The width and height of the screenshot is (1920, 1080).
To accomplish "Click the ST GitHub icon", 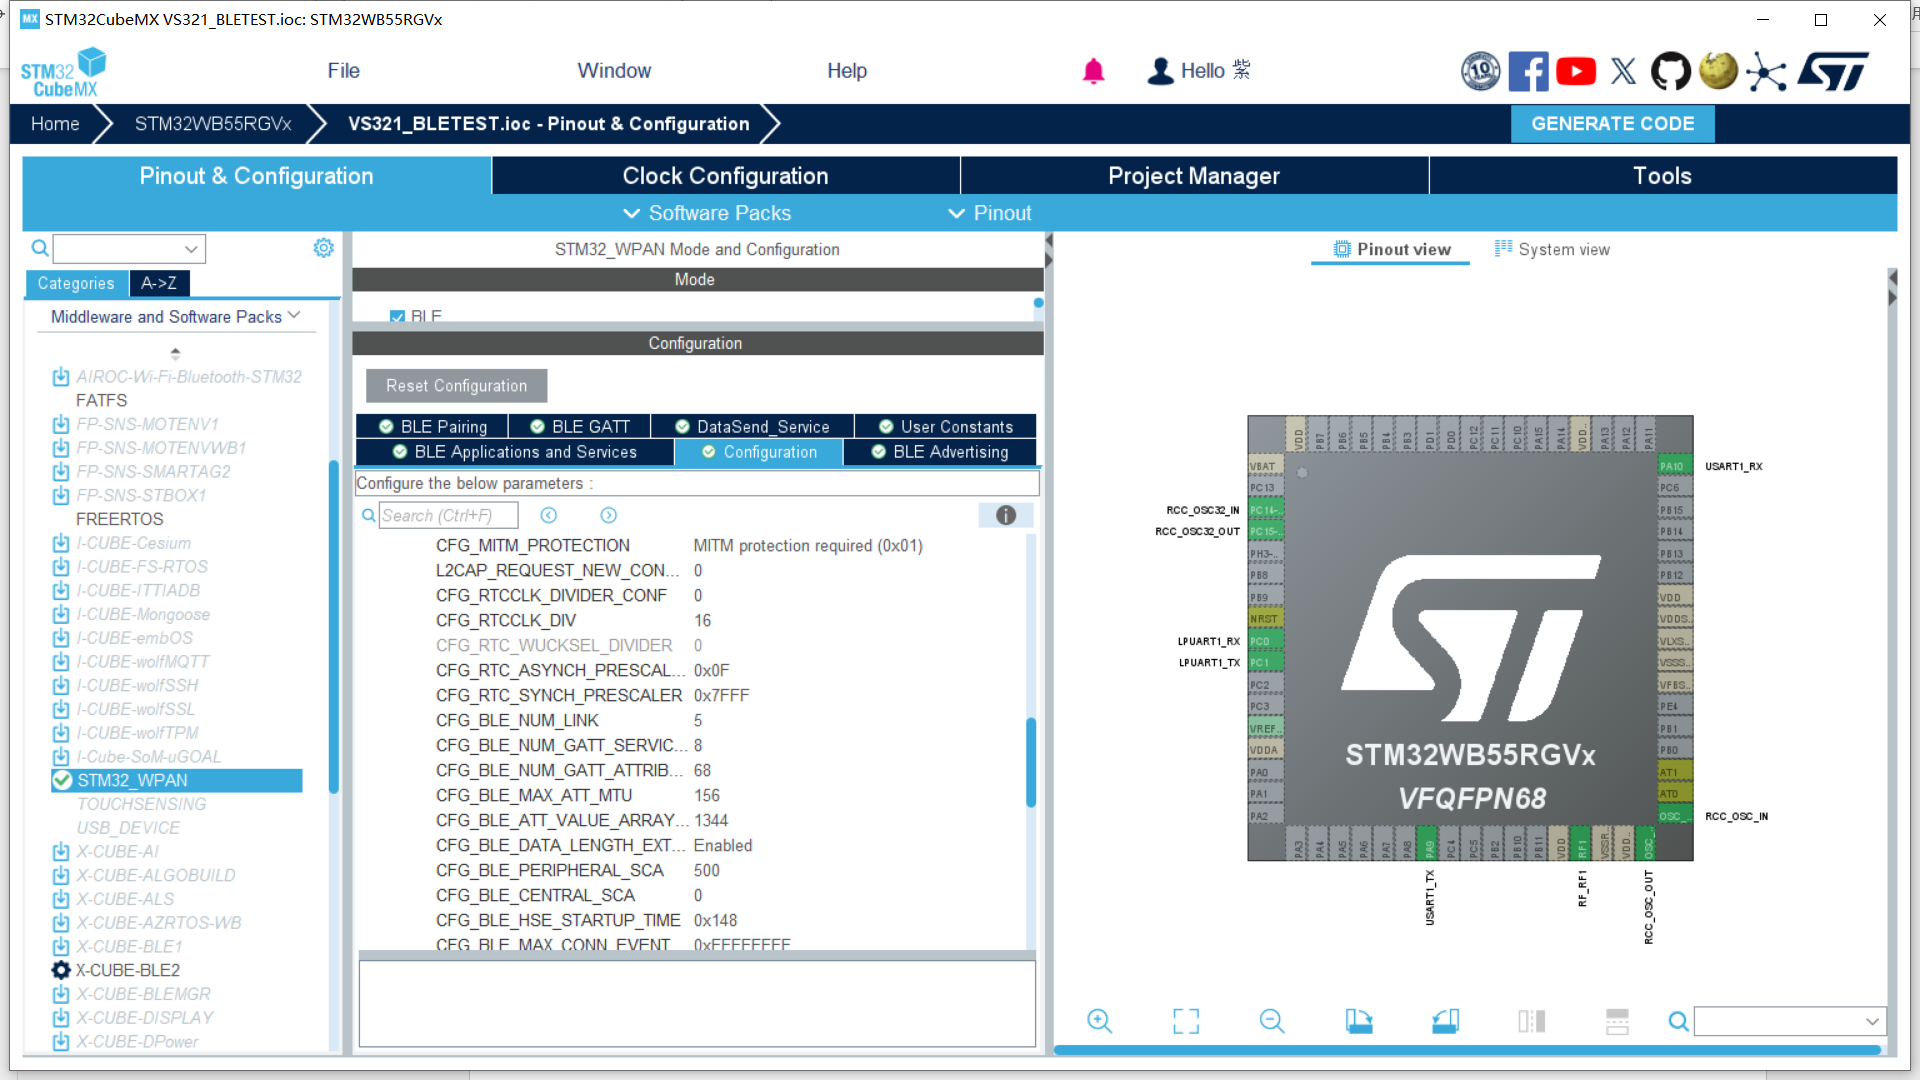I will tap(1670, 71).
